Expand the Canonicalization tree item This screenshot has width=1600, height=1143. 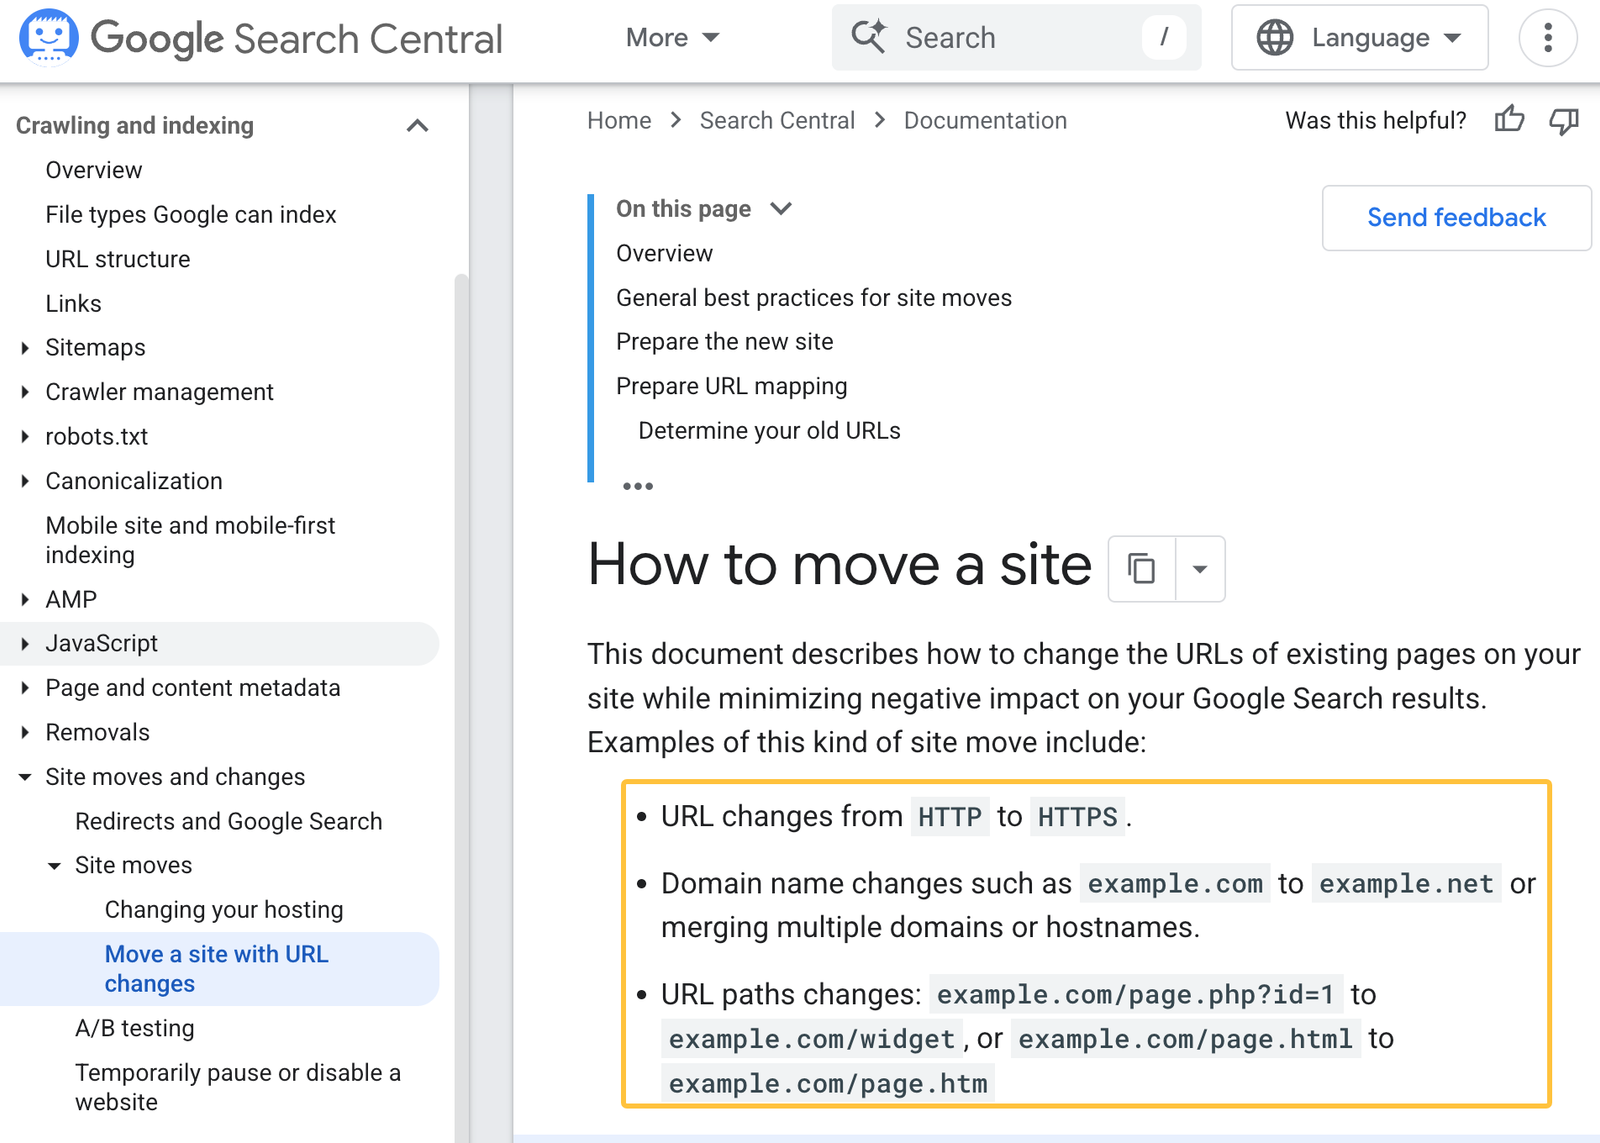point(25,481)
